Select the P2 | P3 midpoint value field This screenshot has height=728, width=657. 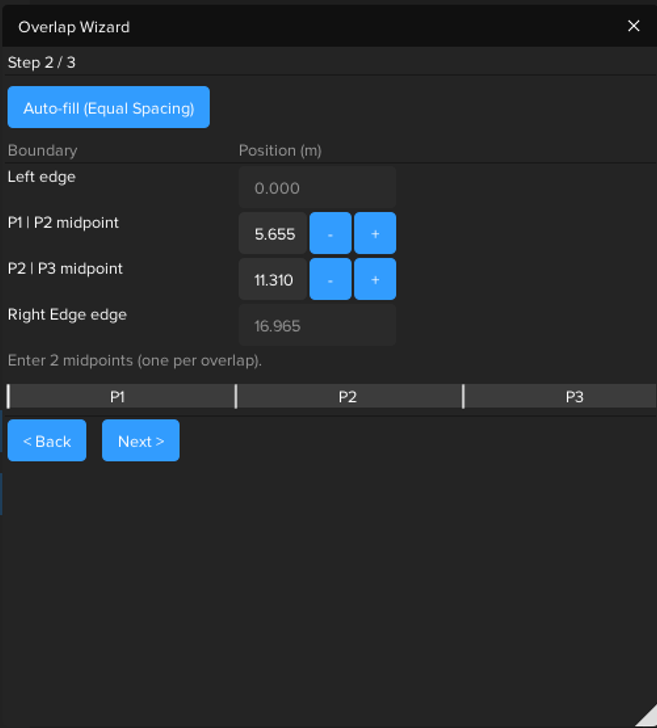273,280
